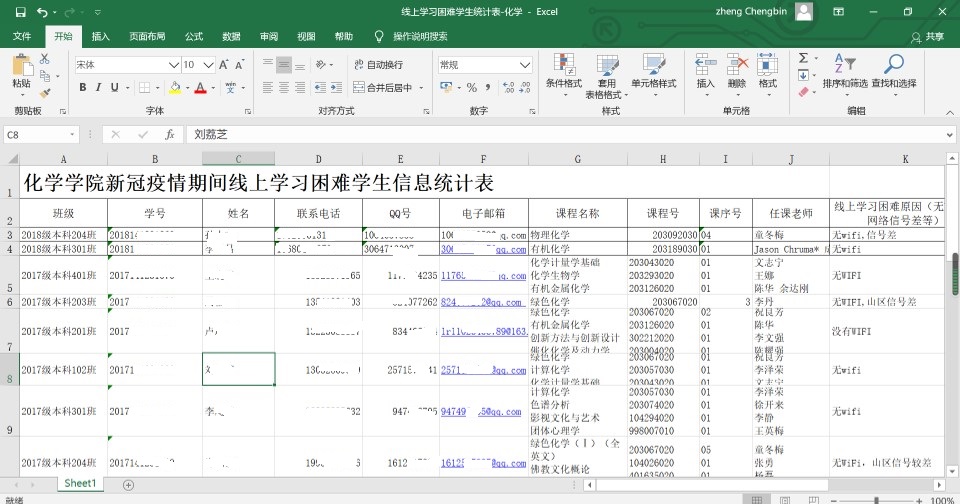This screenshot has height=504, width=960.
Task: Click Sort and Filter (排序和筛选) icon
Action: click(x=844, y=70)
